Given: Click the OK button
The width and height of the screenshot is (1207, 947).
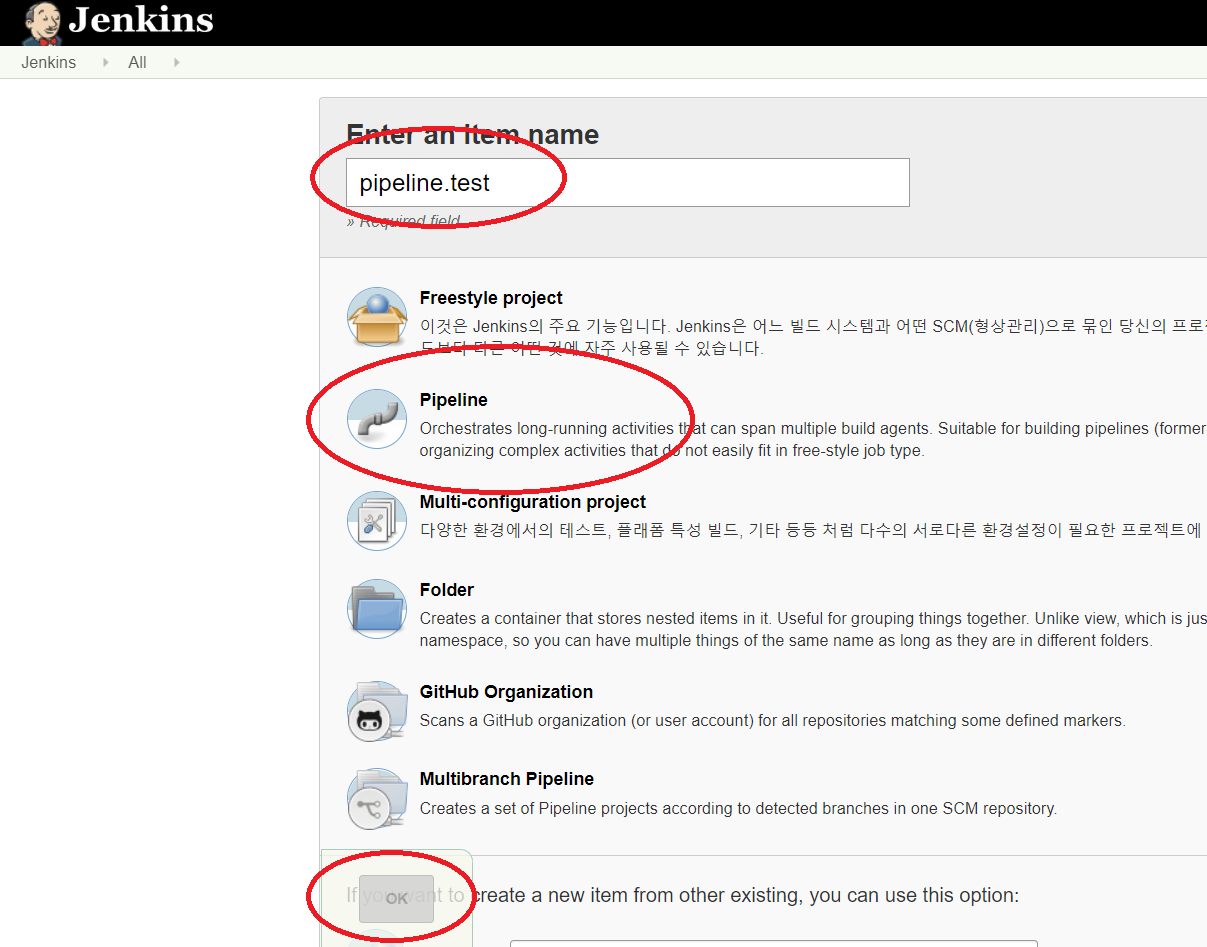Looking at the screenshot, I should click(396, 898).
